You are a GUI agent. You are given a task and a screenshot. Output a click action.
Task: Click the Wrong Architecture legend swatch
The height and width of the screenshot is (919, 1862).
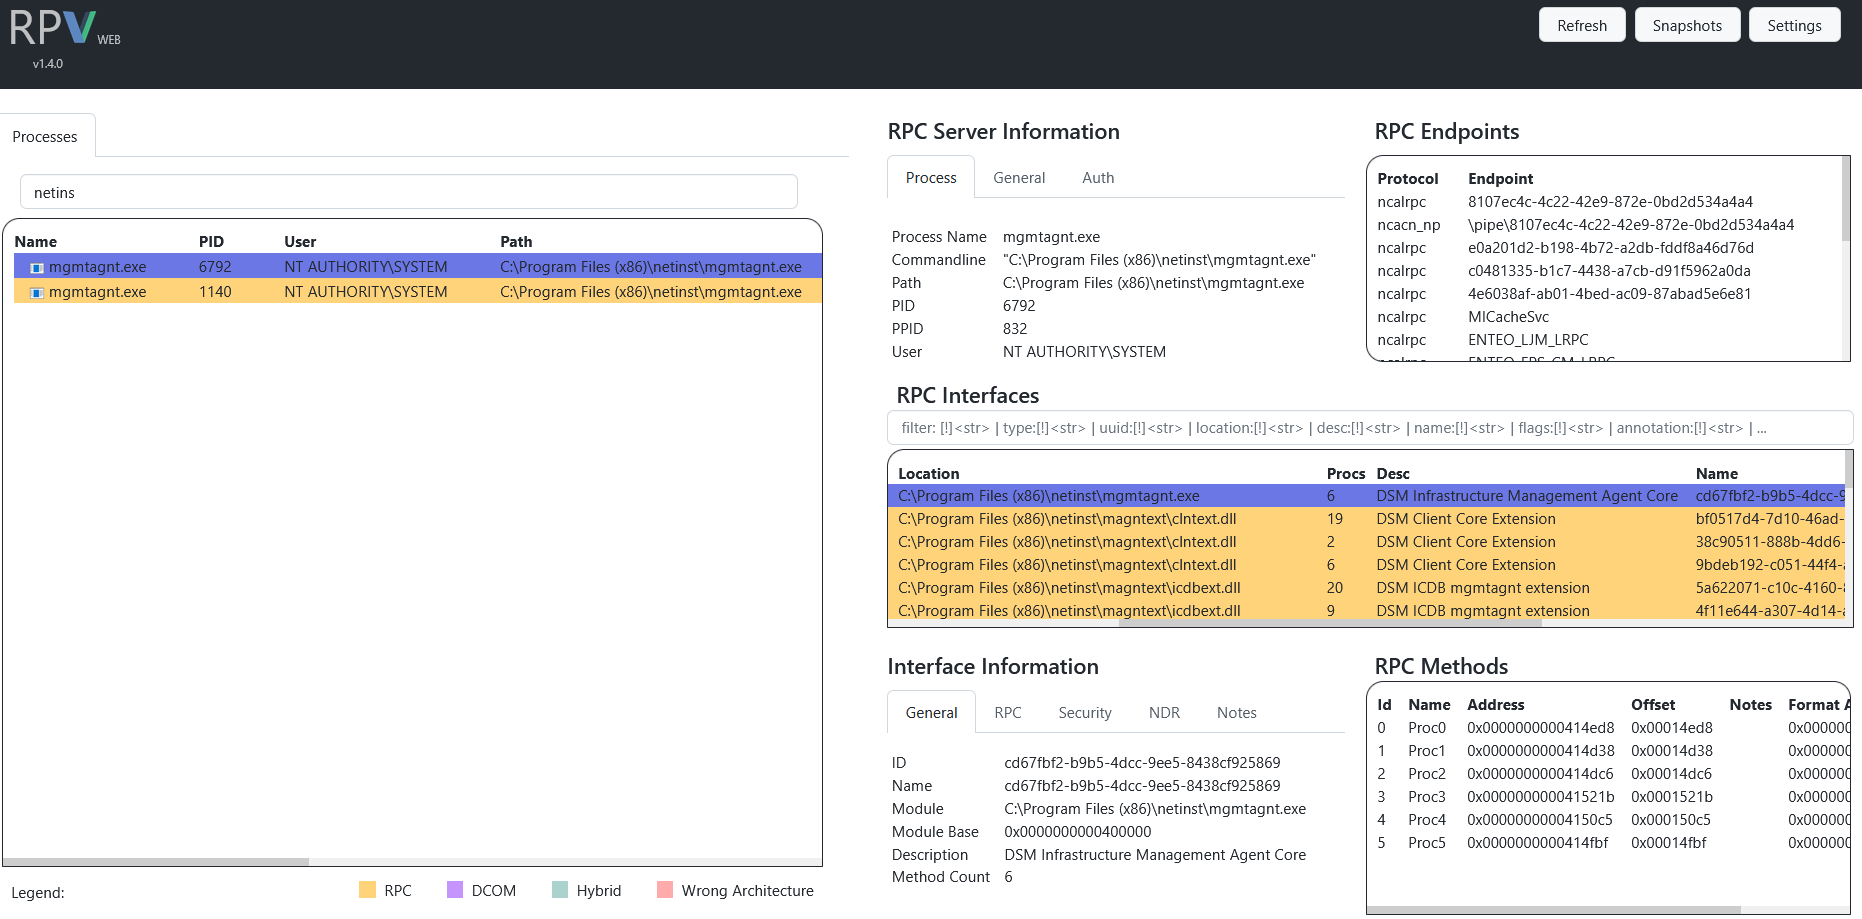pos(665,890)
